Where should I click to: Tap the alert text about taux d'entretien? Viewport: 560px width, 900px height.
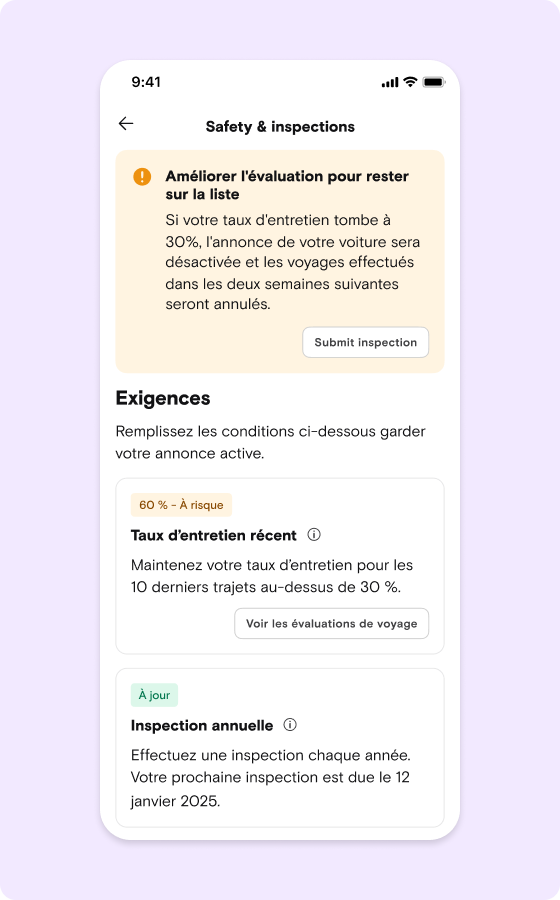click(x=293, y=262)
